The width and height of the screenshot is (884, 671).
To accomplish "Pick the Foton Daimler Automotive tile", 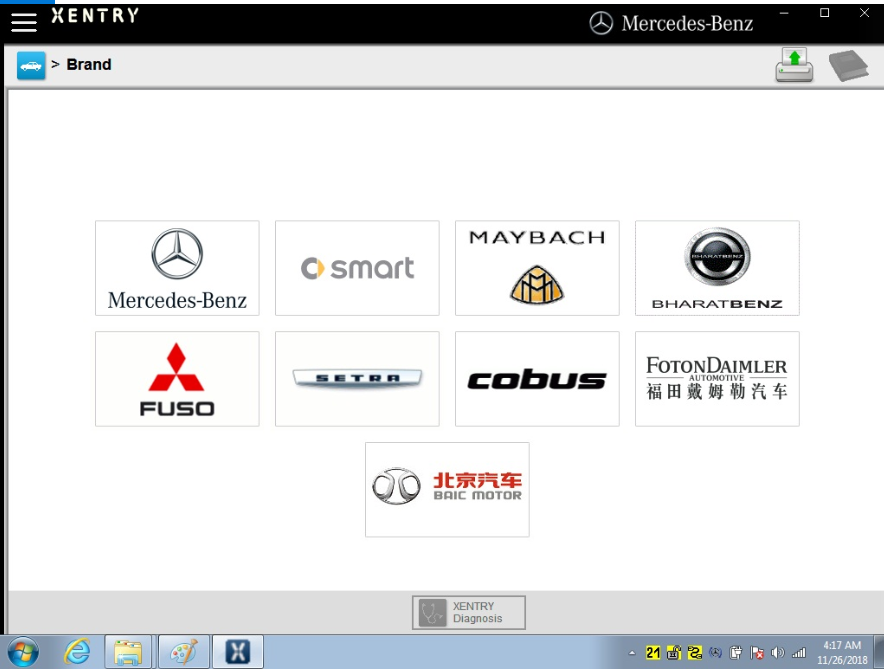I will point(717,379).
